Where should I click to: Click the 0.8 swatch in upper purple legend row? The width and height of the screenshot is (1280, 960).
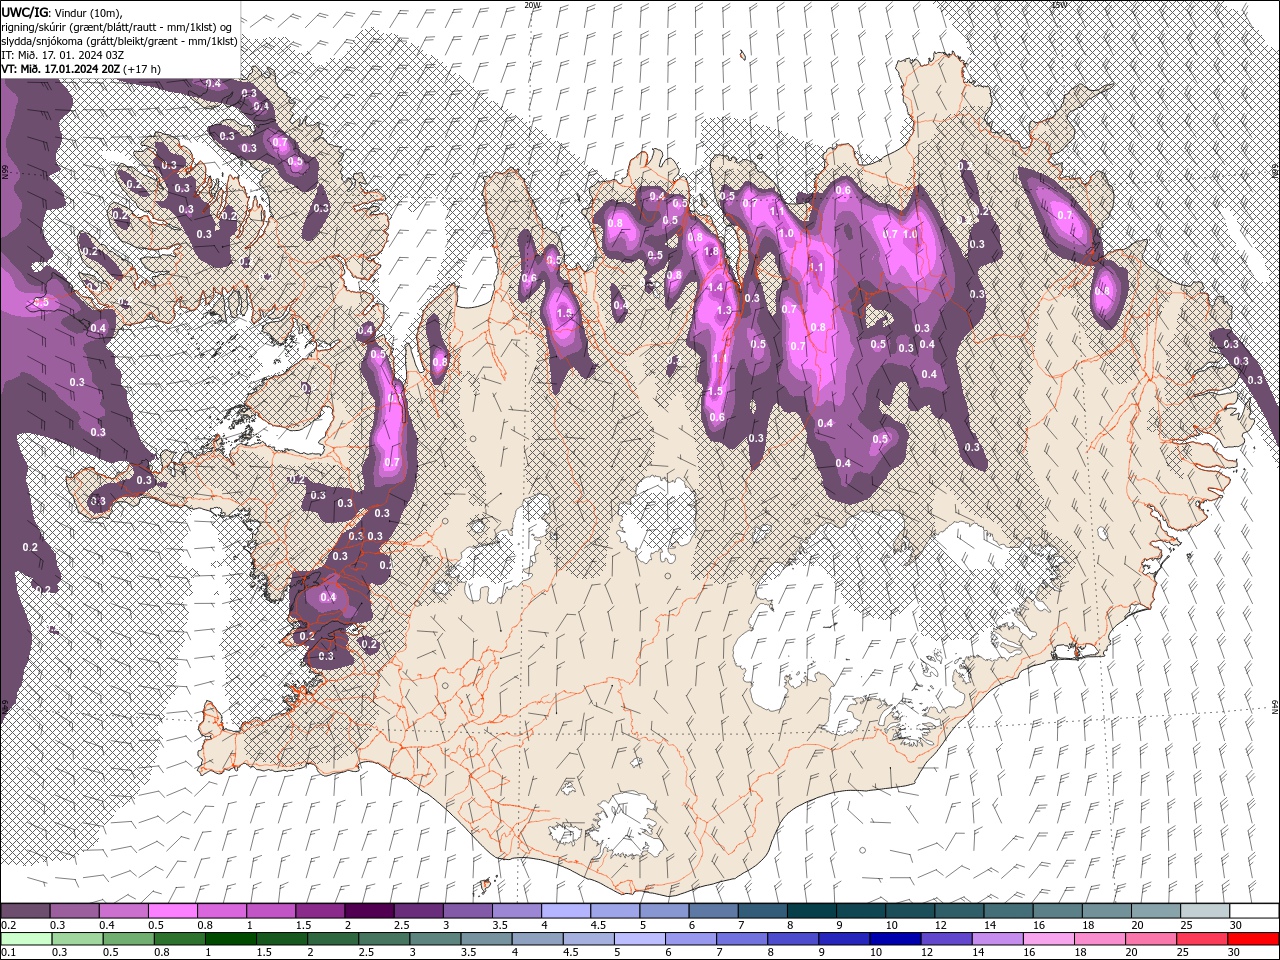tap(221, 911)
